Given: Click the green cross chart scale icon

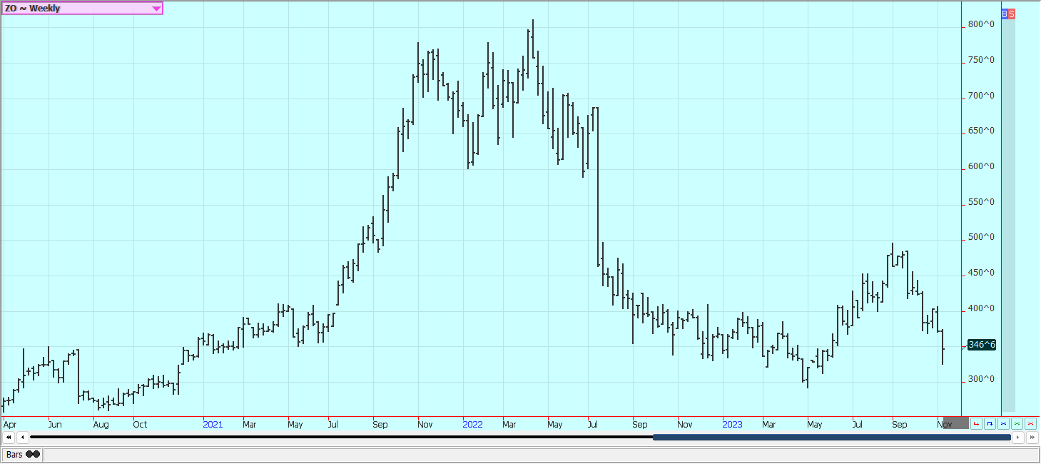Looking at the screenshot, I should coord(1017,423).
